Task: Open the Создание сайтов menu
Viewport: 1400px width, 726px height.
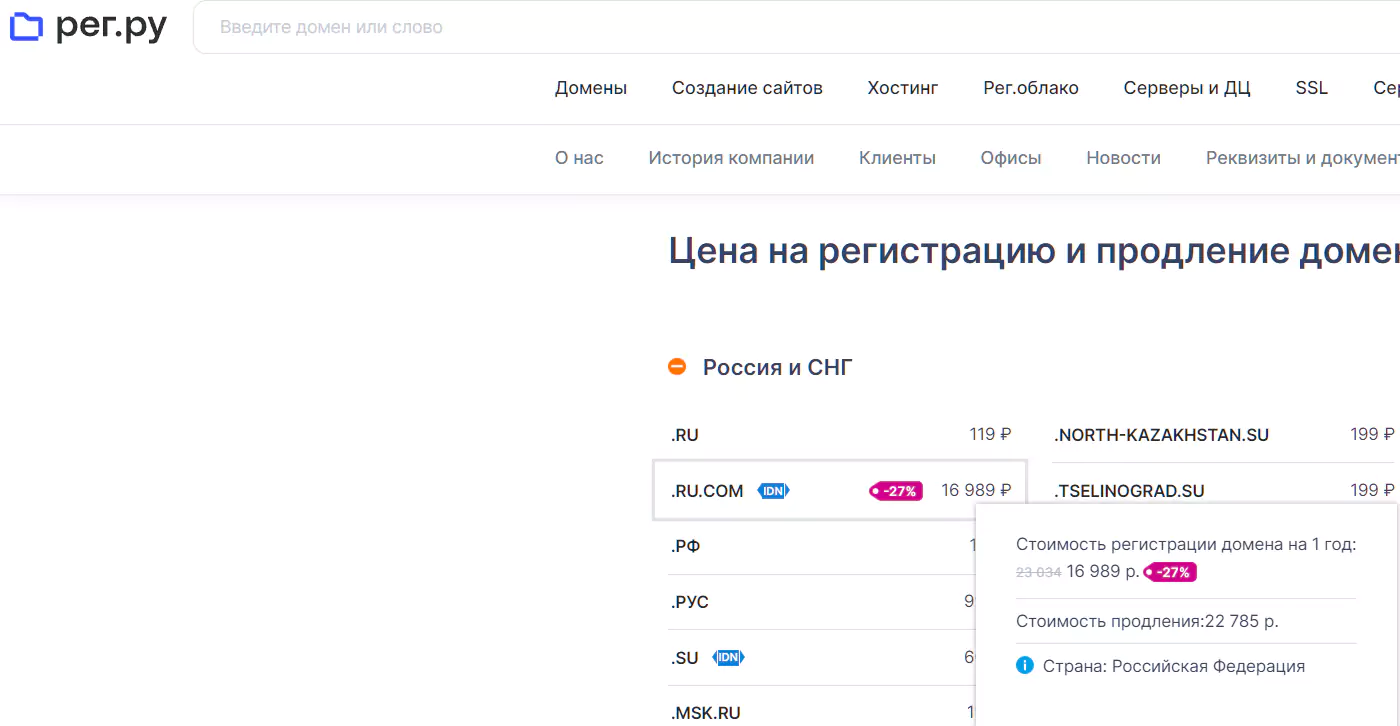Action: coord(747,88)
